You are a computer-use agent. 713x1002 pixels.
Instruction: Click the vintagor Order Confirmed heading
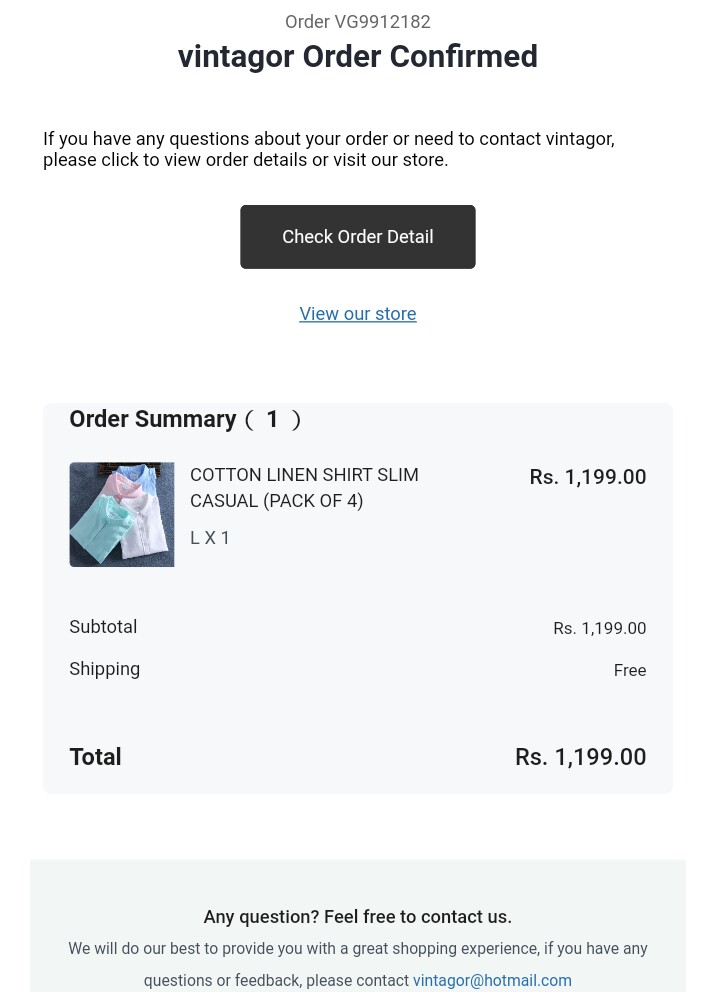click(x=357, y=57)
